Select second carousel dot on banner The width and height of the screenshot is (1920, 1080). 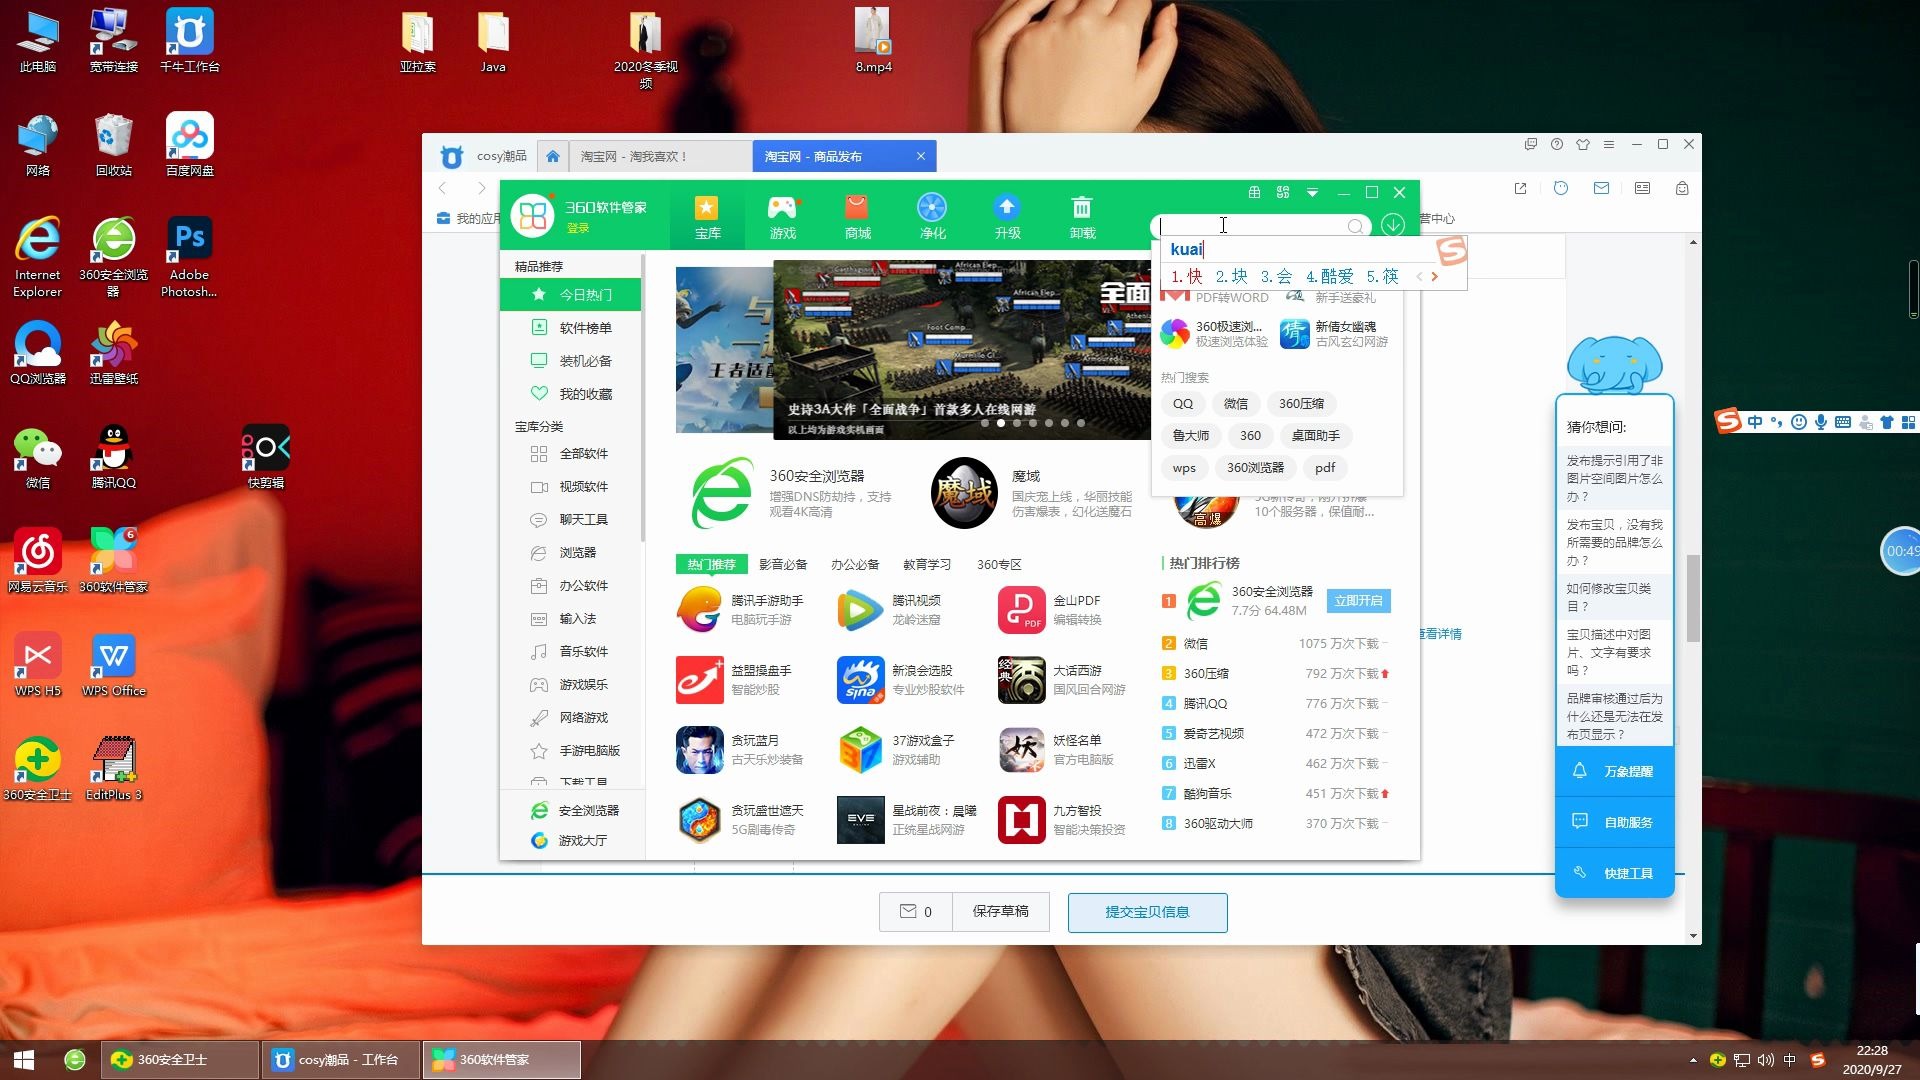[x=1001, y=423]
